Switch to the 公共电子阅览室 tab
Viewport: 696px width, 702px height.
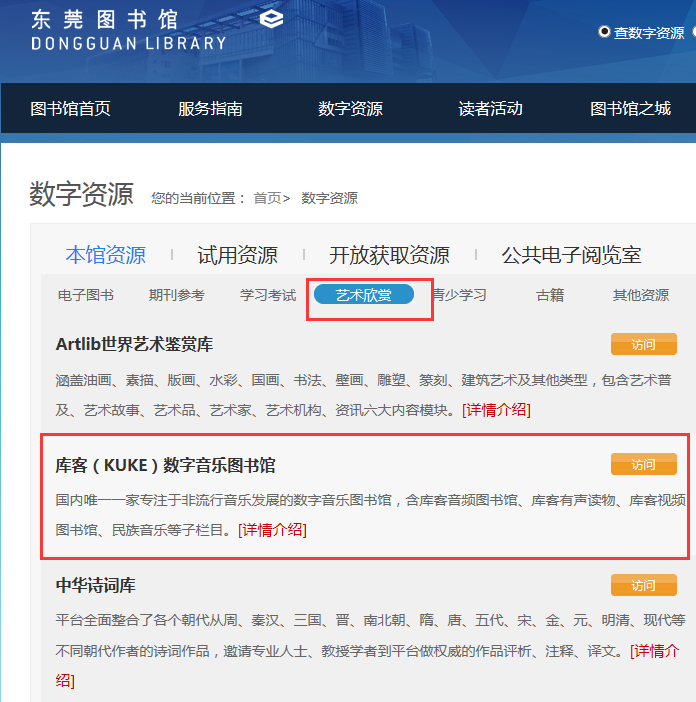(571, 255)
